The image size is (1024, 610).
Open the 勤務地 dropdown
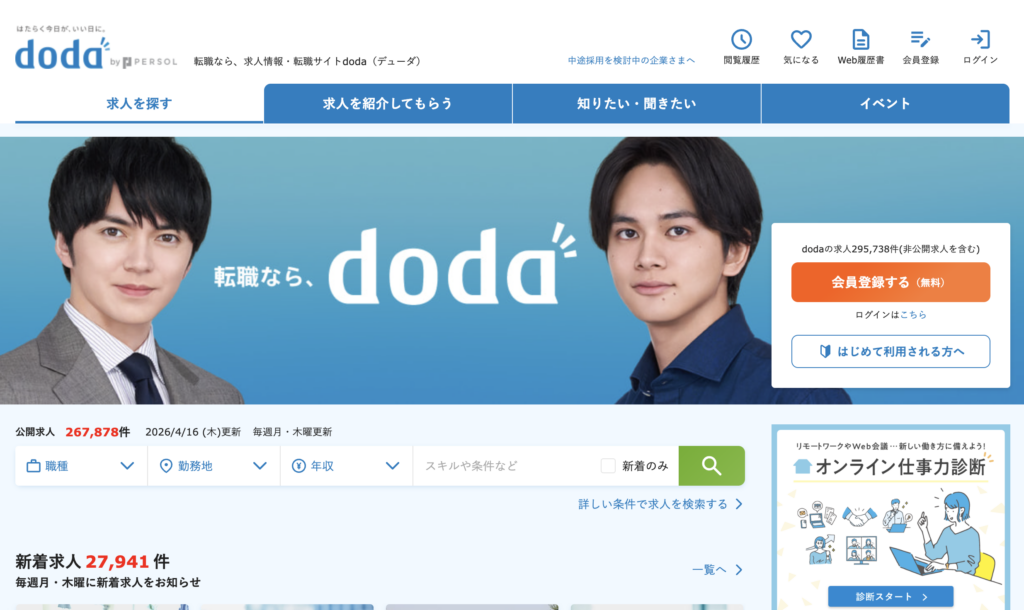(x=214, y=466)
